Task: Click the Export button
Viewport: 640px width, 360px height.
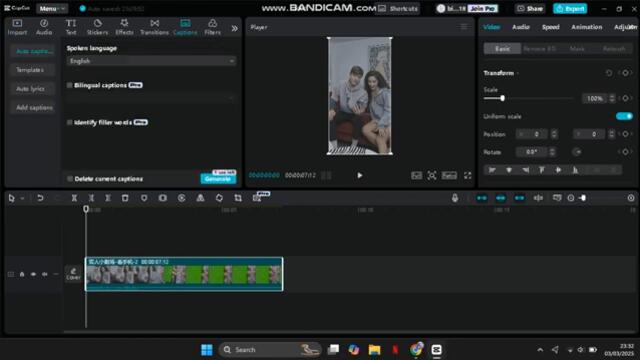Action: tap(570, 9)
